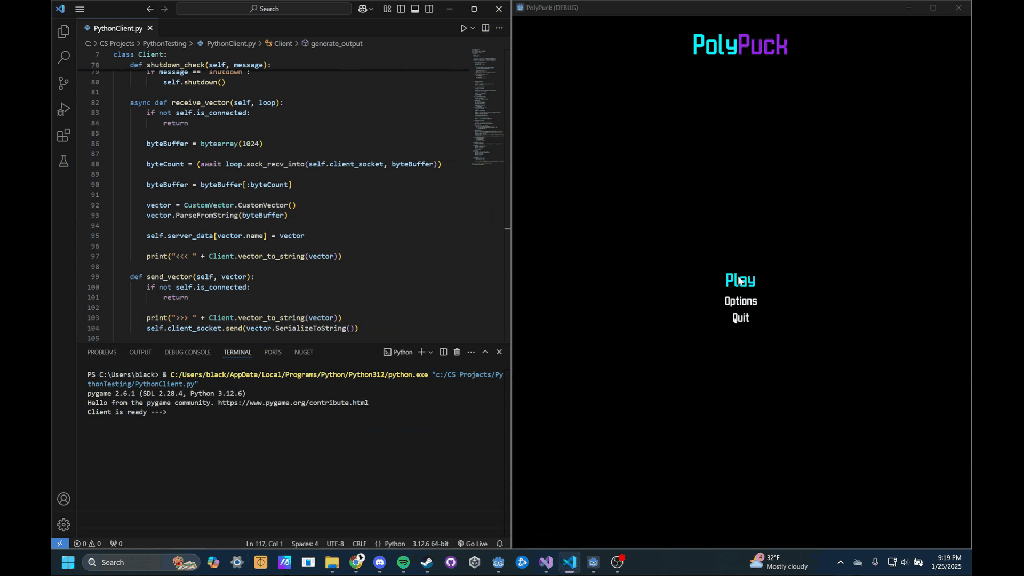Screen dimensions: 1024x576
Task: Open the Source Control view
Action: click(x=63, y=83)
